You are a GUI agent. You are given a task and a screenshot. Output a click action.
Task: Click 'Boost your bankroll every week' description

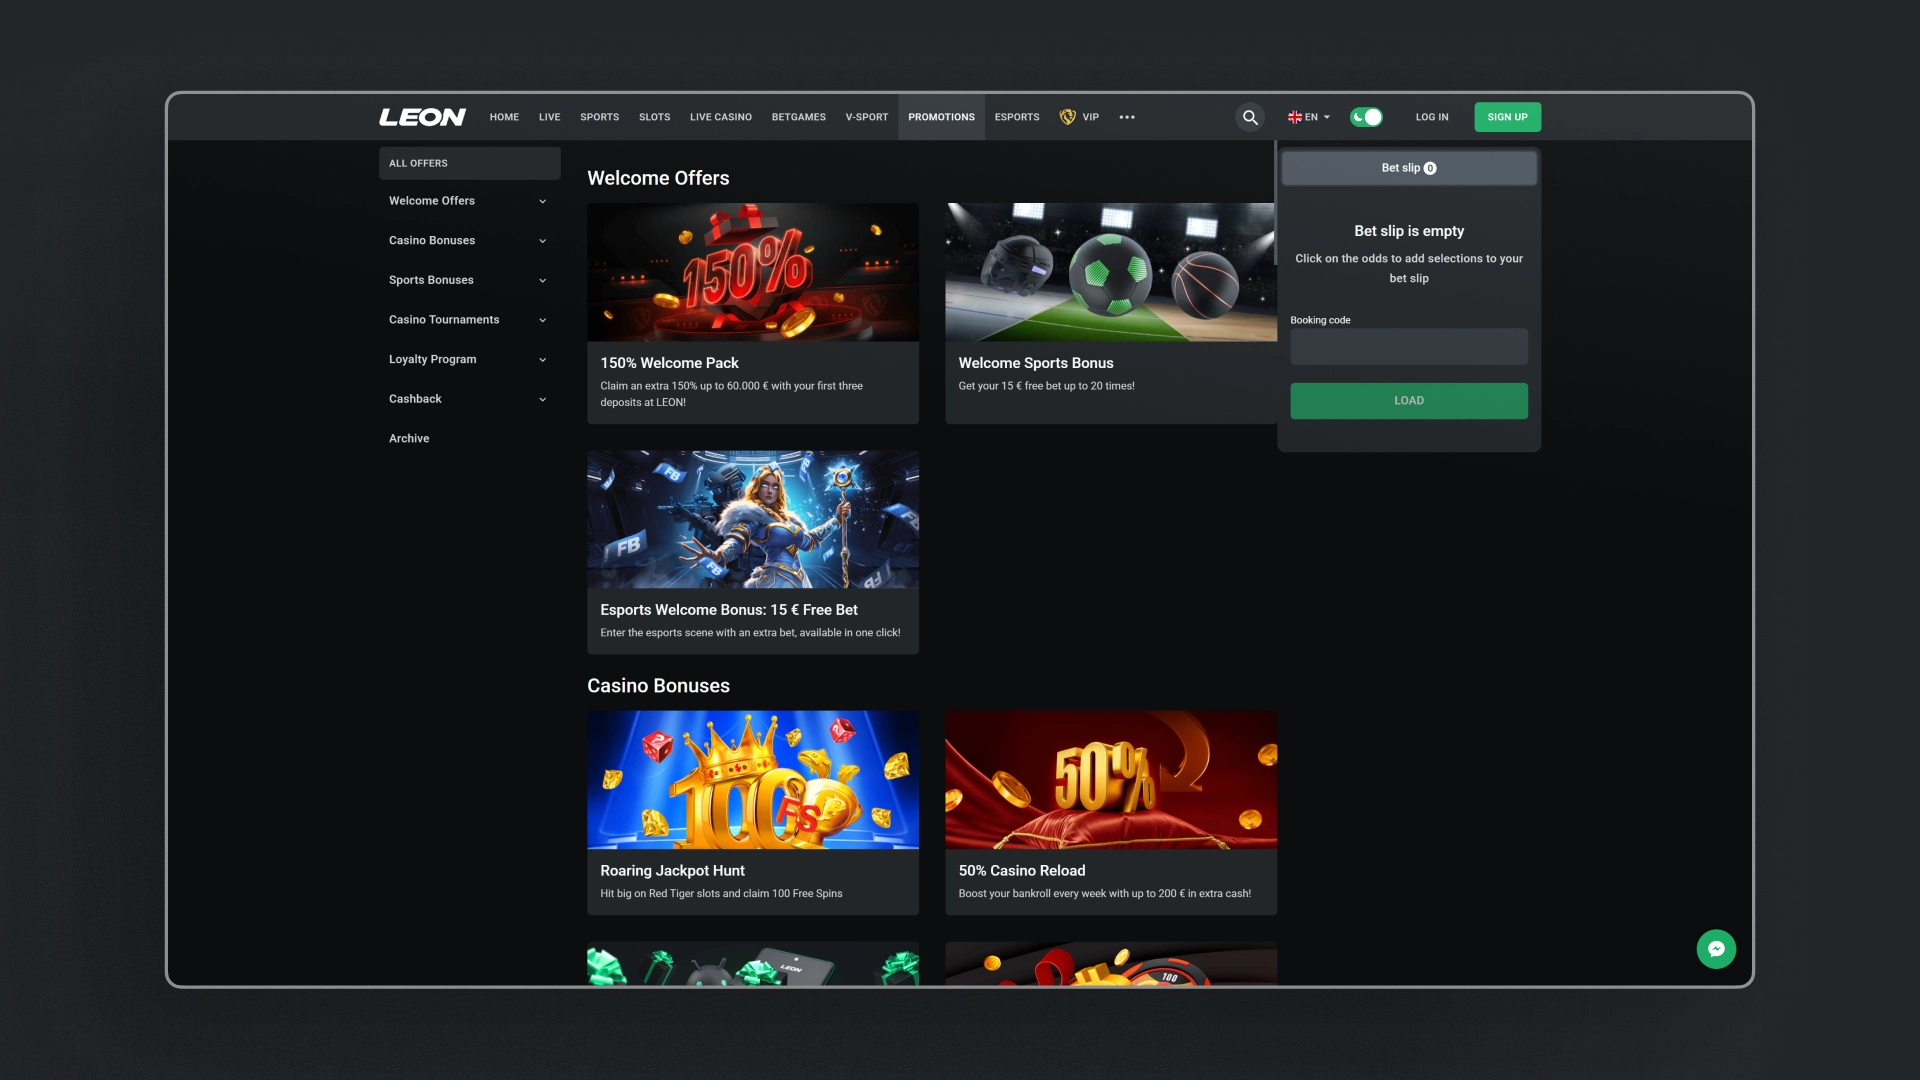(x=1104, y=894)
